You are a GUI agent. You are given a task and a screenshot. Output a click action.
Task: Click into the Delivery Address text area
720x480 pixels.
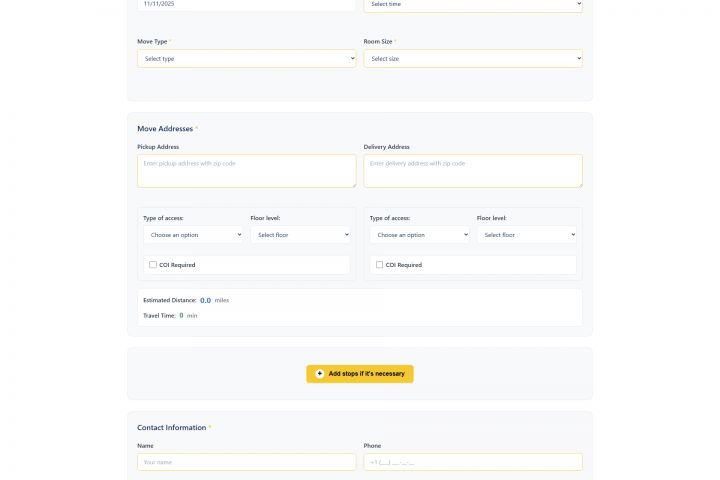pos(472,170)
